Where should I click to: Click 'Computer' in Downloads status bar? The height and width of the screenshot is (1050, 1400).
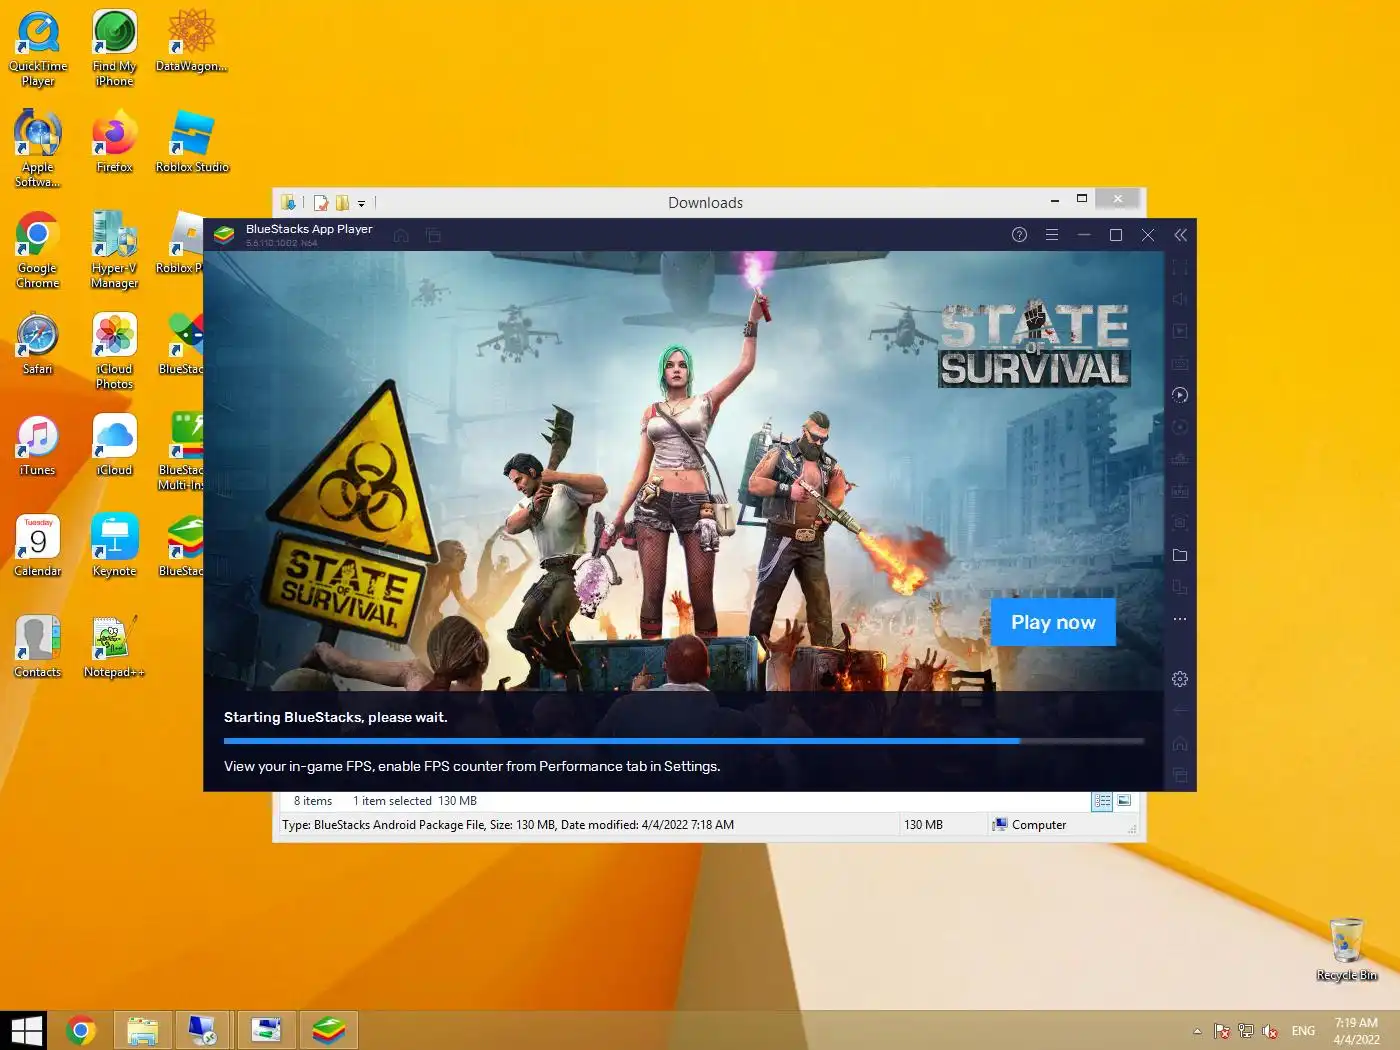tap(1029, 825)
